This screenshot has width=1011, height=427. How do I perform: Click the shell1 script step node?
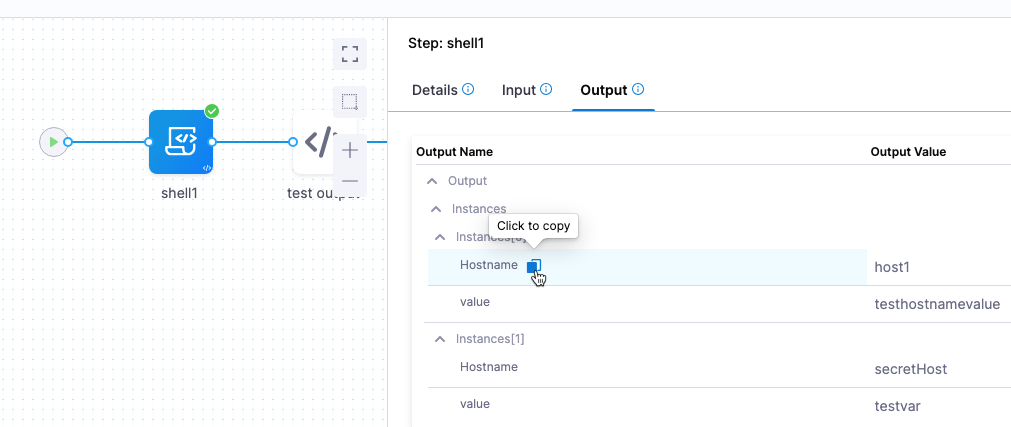click(x=181, y=142)
